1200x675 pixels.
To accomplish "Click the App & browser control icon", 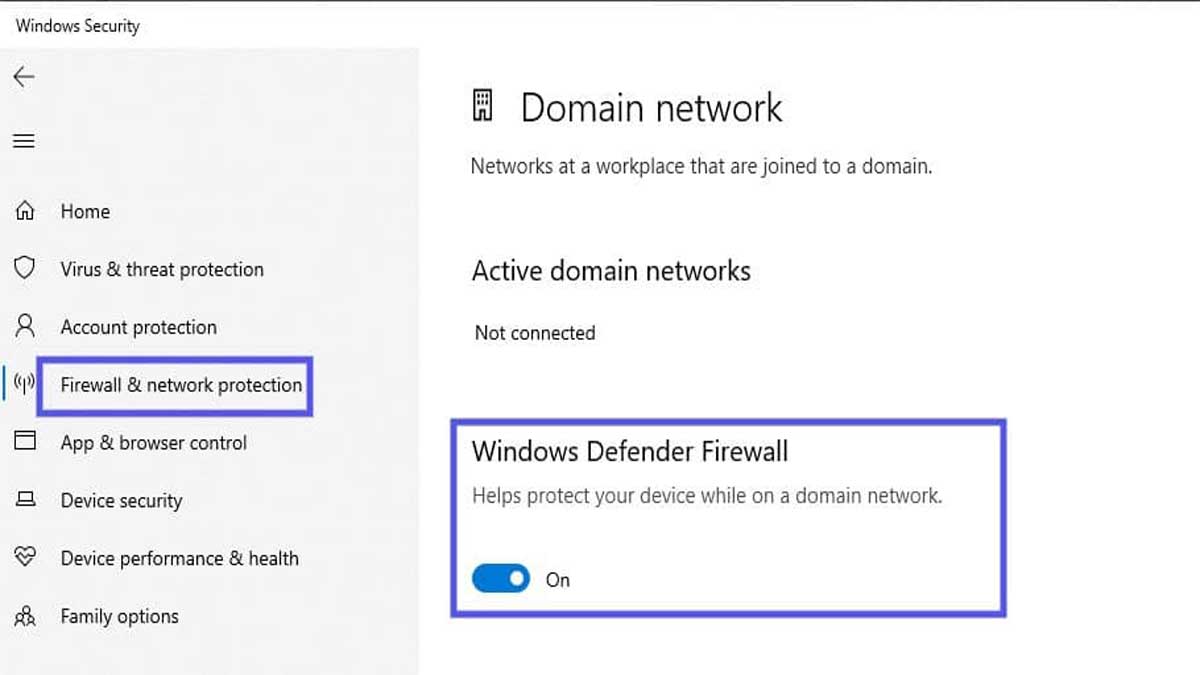I will pyautogui.click(x=22, y=443).
